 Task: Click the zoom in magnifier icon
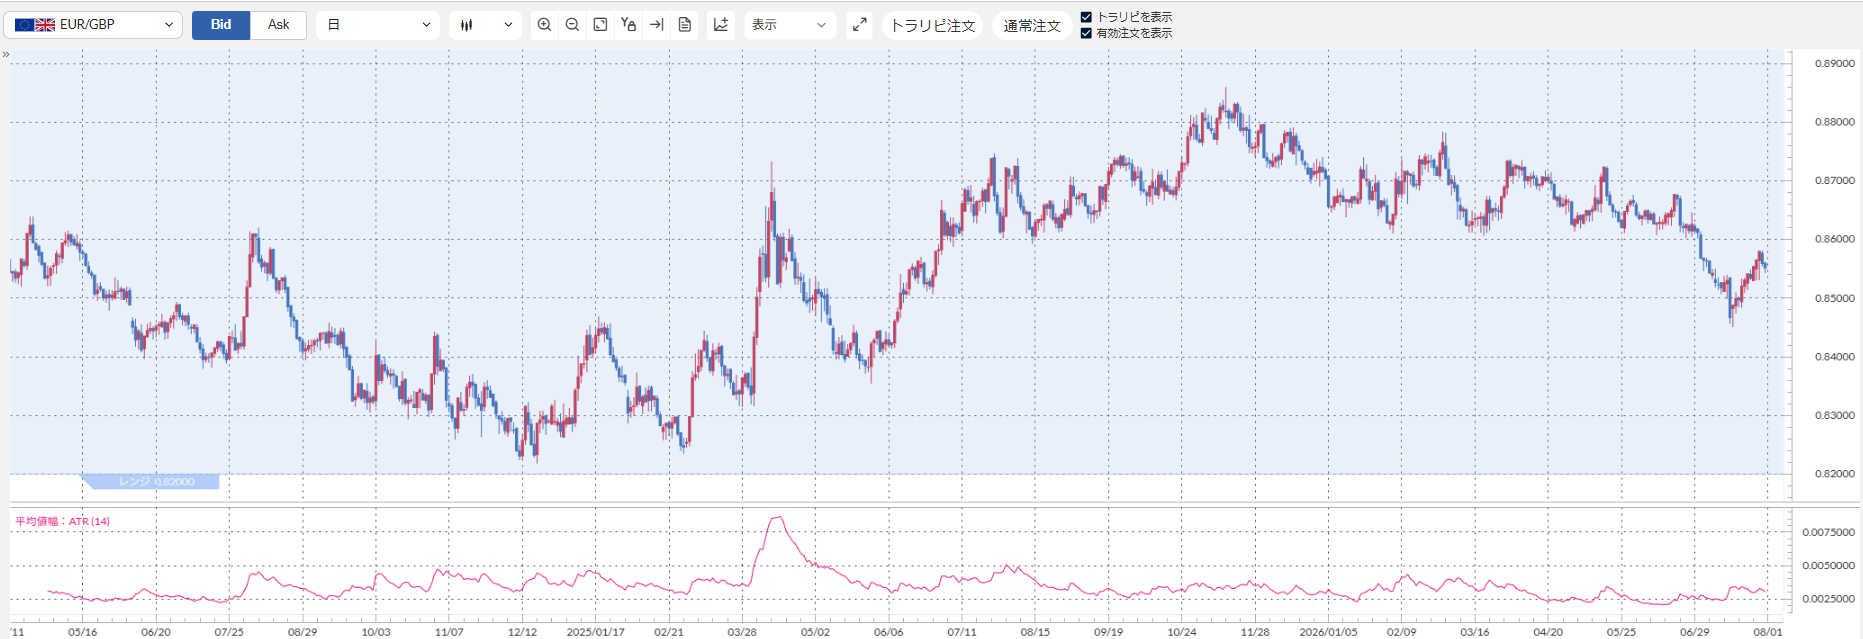point(544,25)
